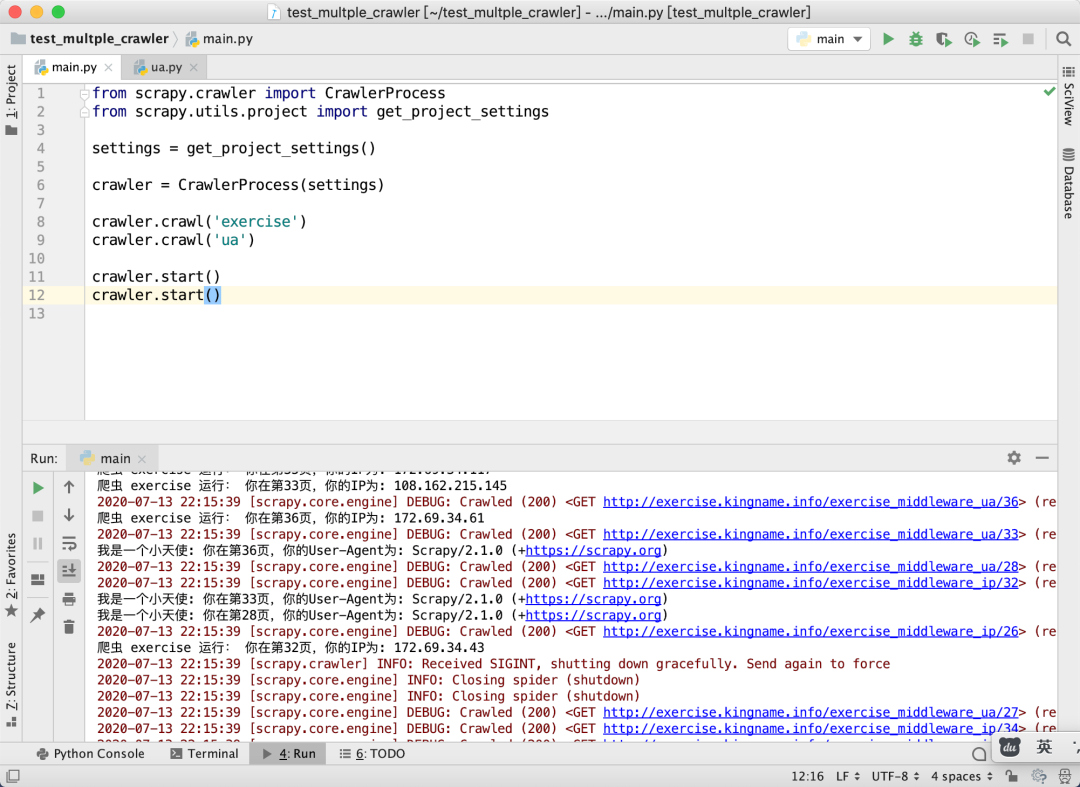Clear console output with trash icon
Image resolution: width=1080 pixels, height=787 pixels.
point(69,627)
